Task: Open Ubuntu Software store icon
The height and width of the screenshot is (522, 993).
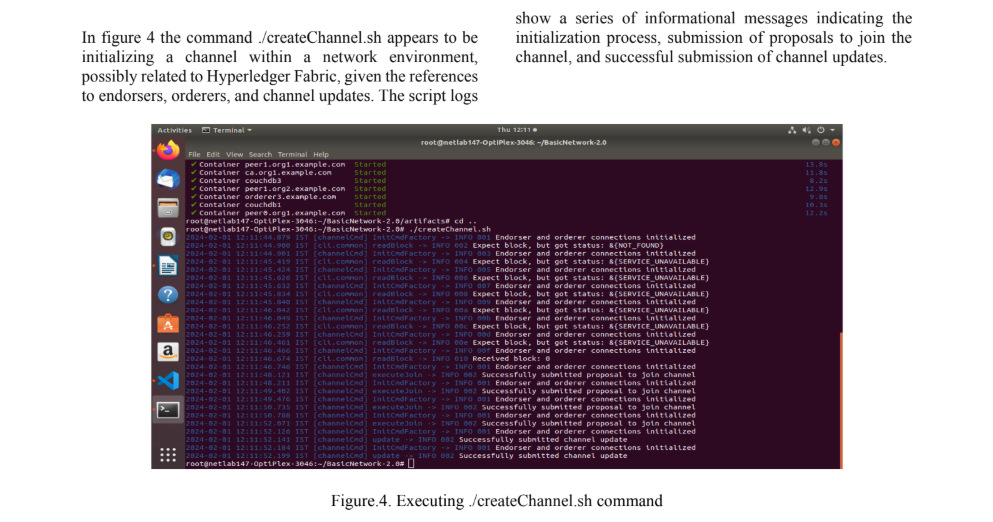Action: 168,324
